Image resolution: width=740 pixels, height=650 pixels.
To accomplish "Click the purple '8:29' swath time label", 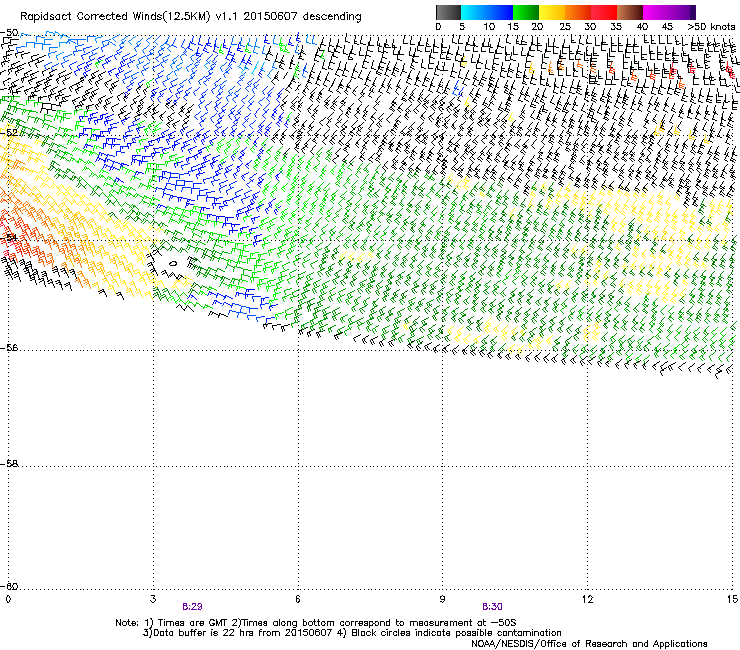I will [x=192, y=607].
